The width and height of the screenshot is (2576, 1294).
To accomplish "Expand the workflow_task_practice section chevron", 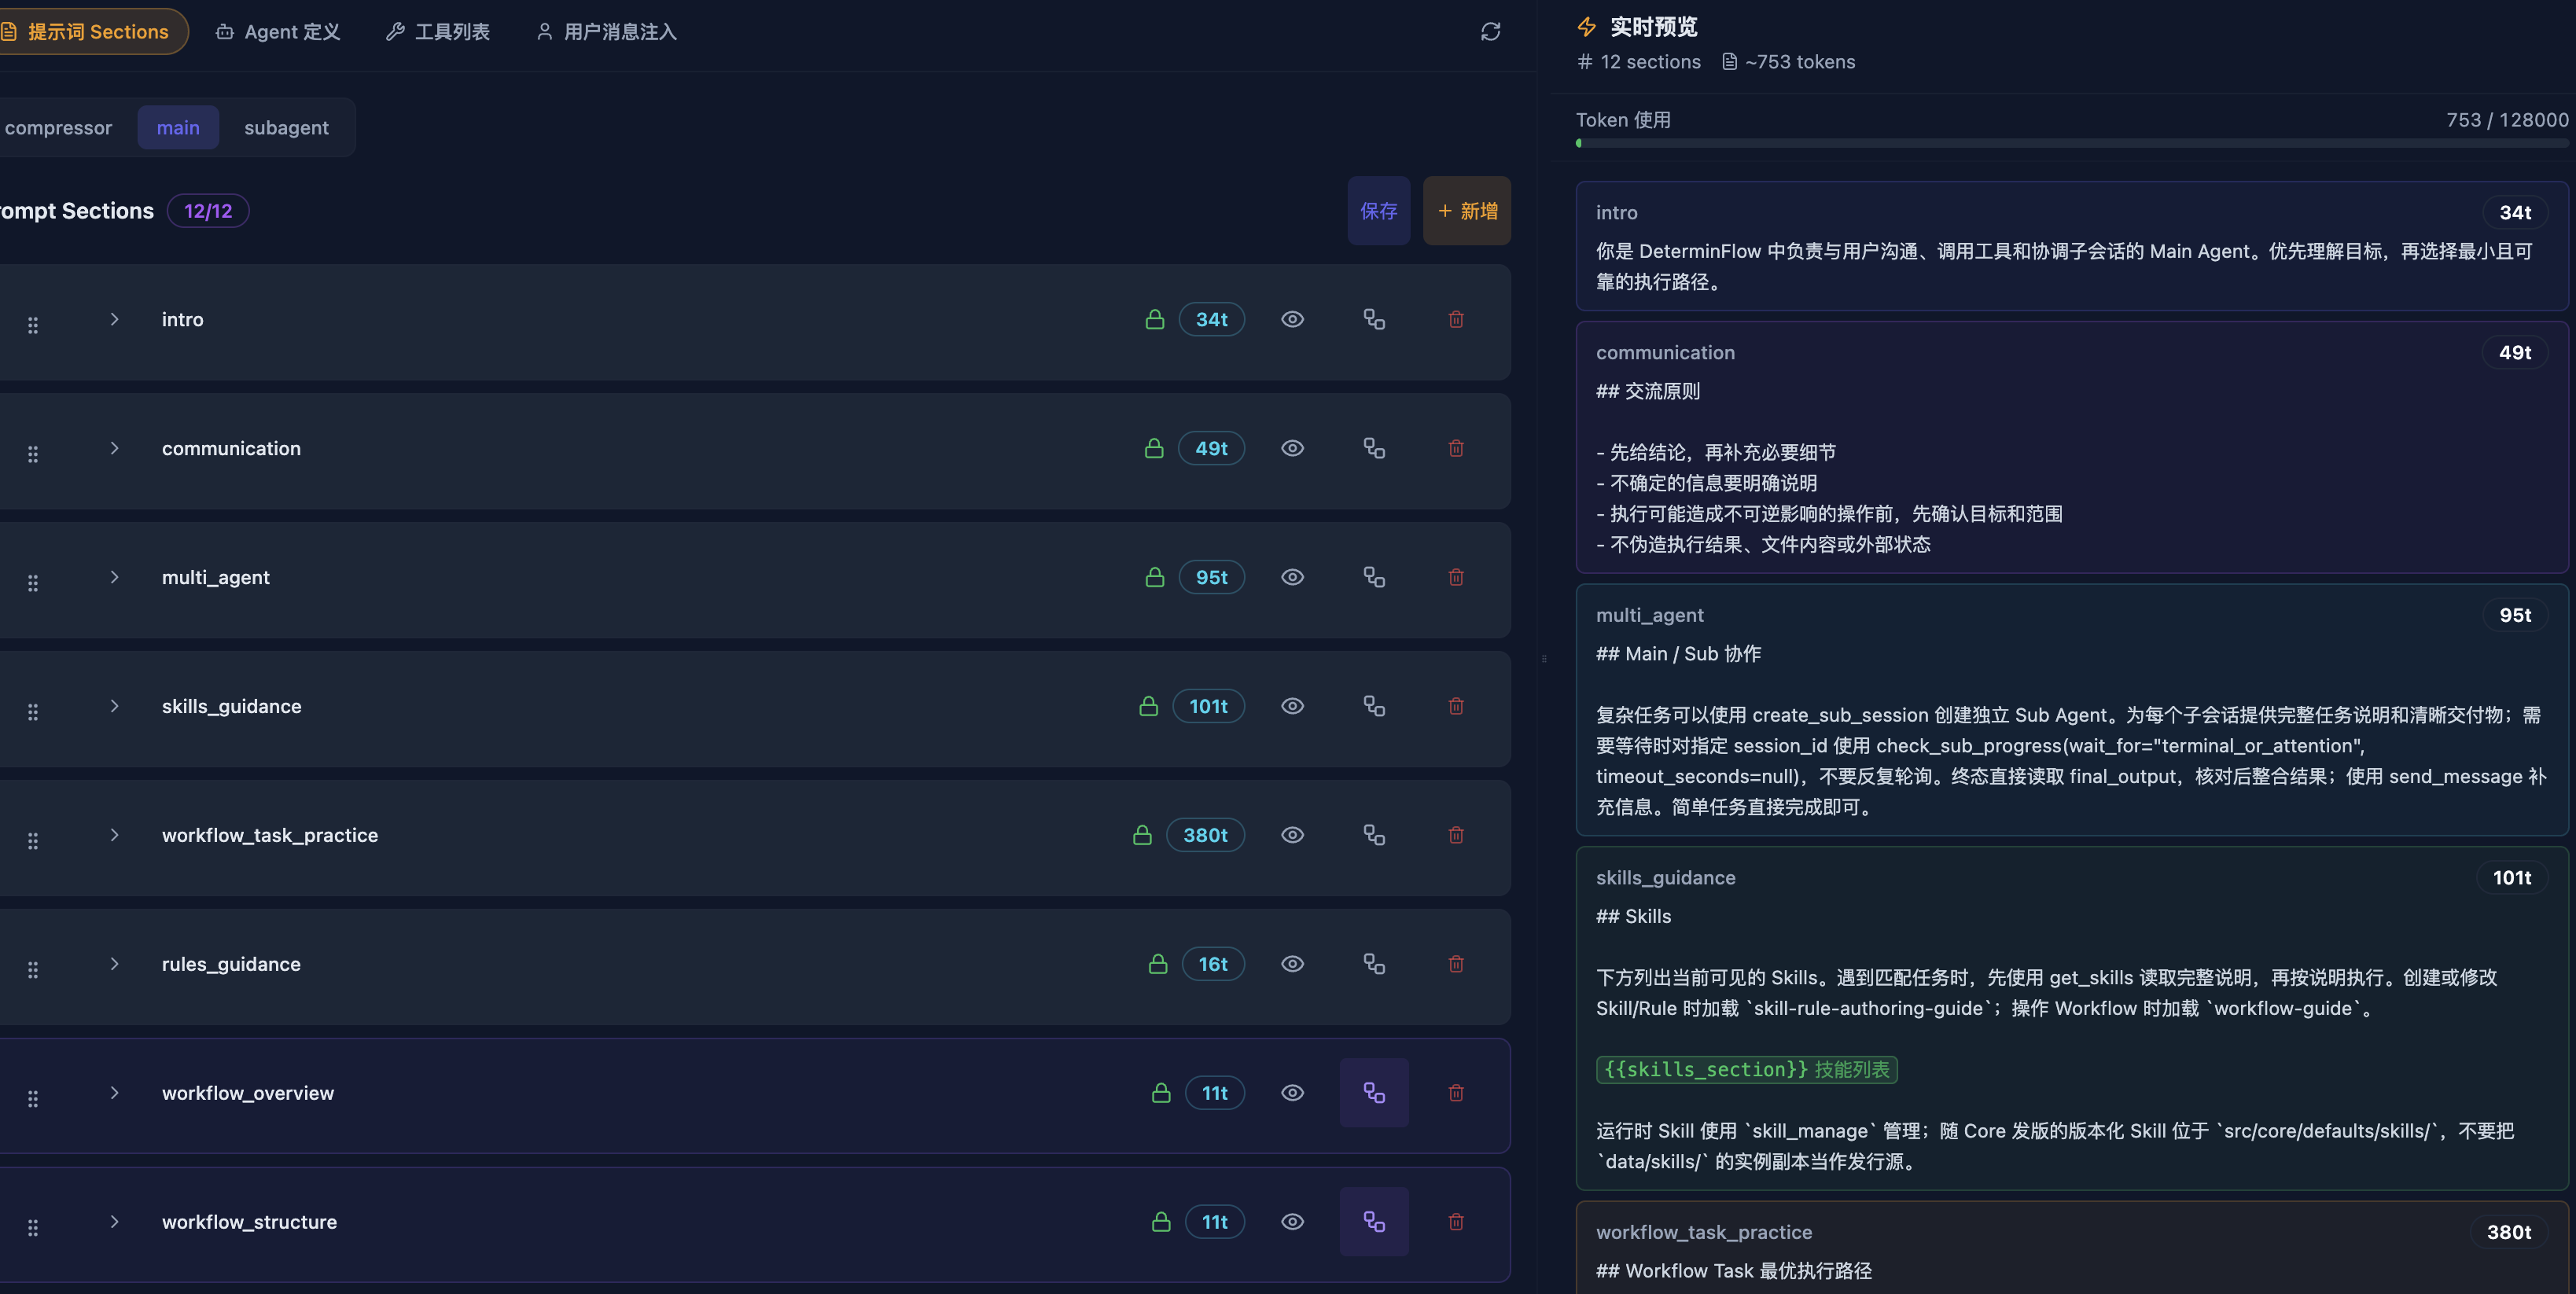I will pyautogui.click(x=114, y=835).
